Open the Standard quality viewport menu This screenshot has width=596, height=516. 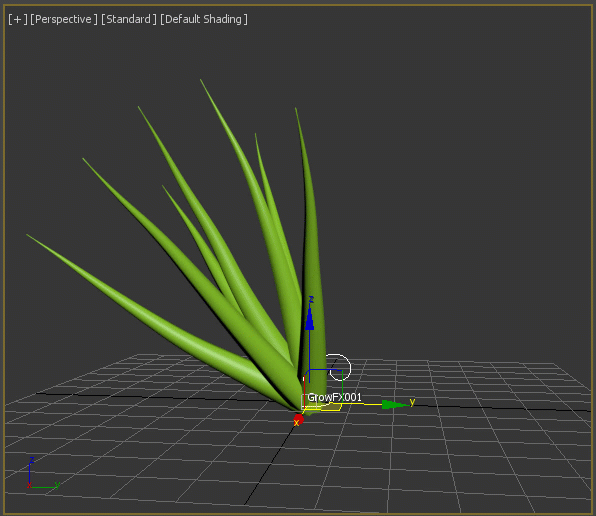tap(128, 19)
